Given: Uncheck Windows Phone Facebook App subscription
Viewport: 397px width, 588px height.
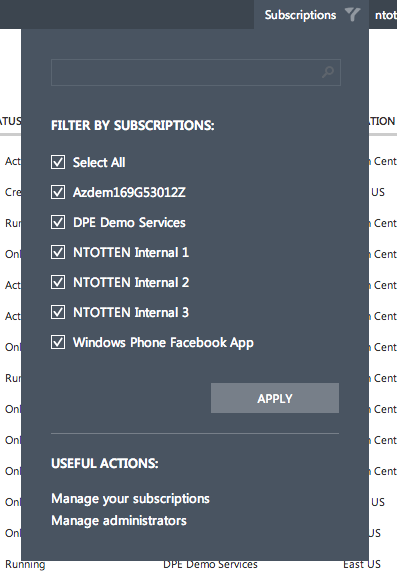Looking at the screenshot, I should click(58, 342).
